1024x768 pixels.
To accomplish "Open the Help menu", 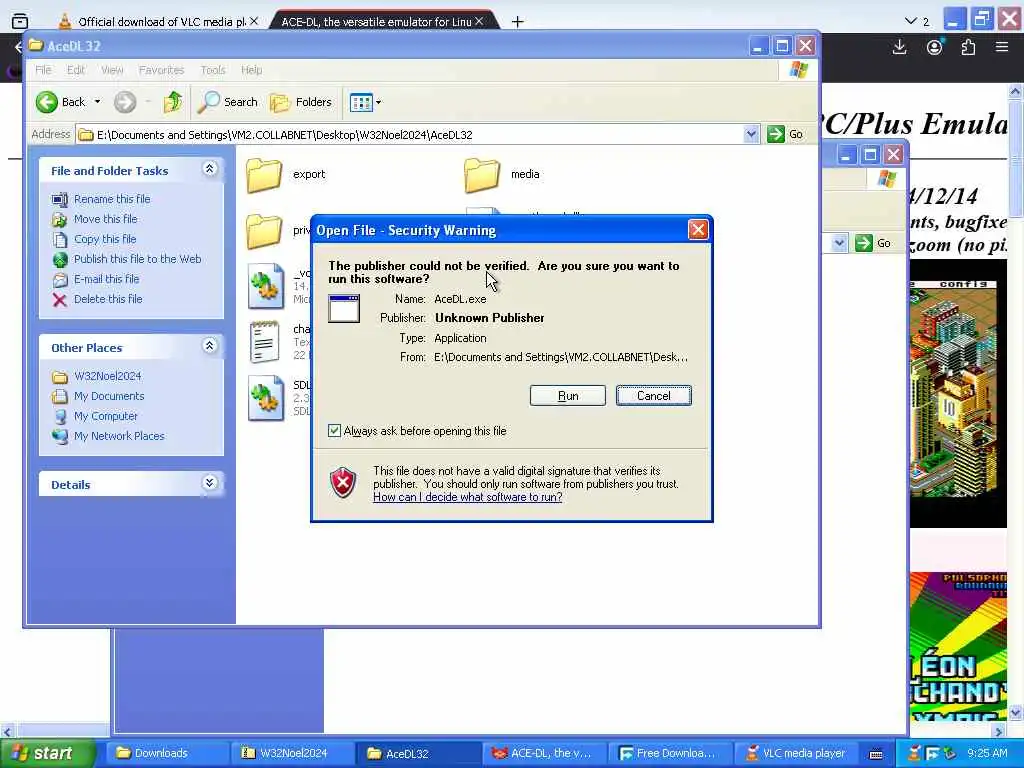I will coord(251,70).
